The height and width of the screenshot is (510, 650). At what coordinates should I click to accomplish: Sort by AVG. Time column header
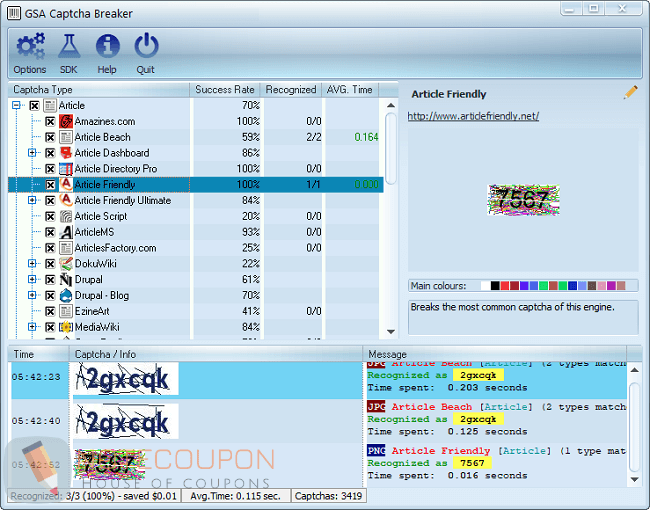pyautogui.click(x=350, y=90)
